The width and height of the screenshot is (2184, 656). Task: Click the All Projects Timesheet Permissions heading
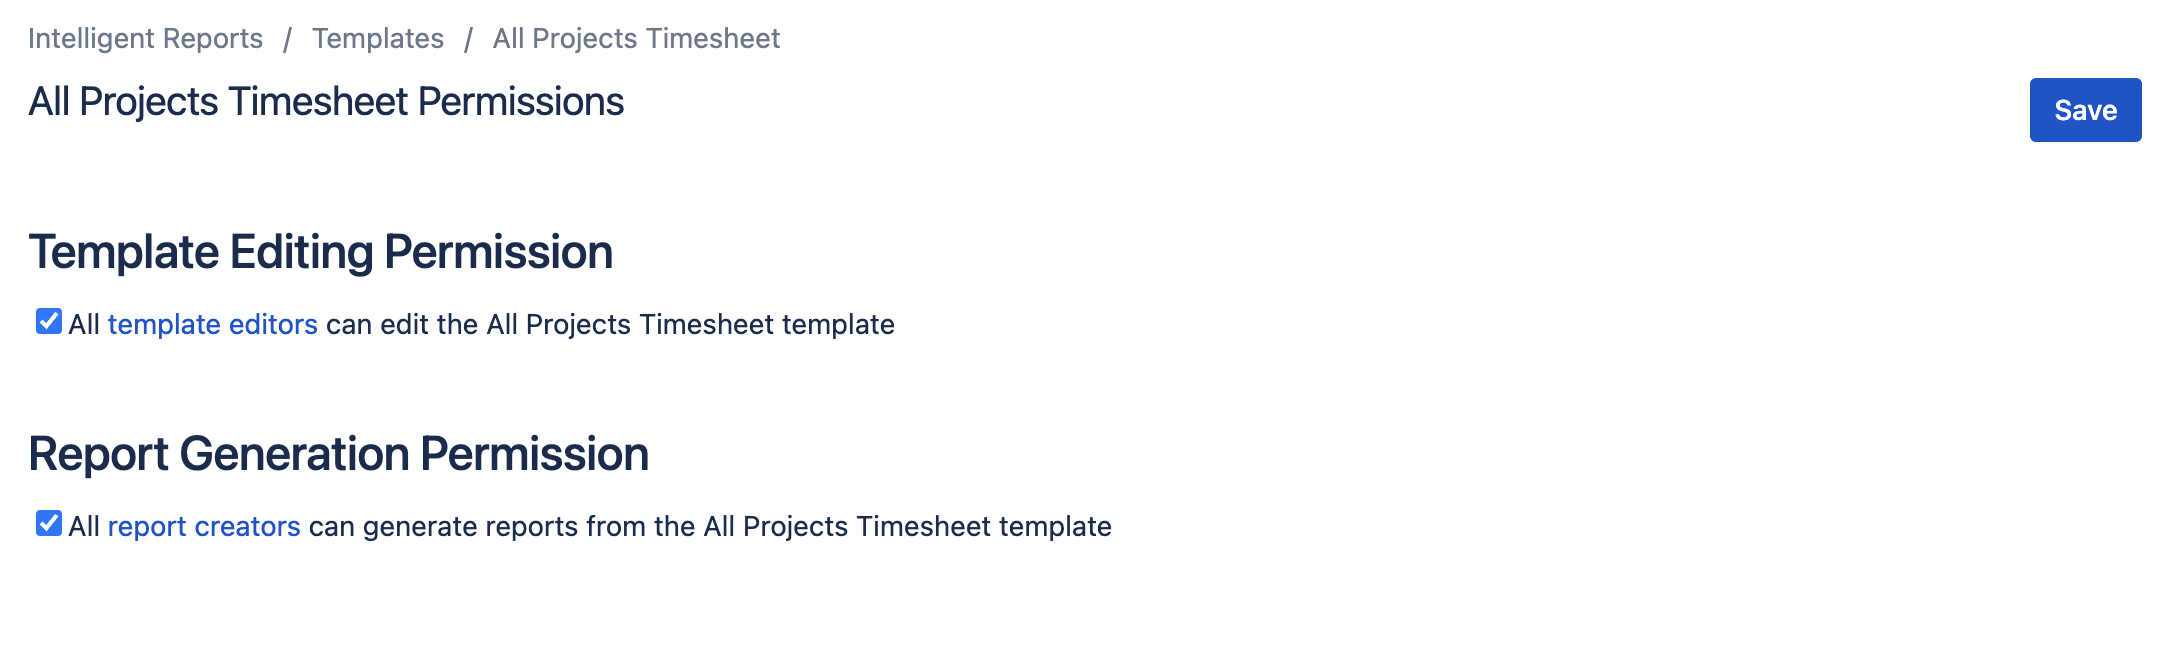point(327,100)
